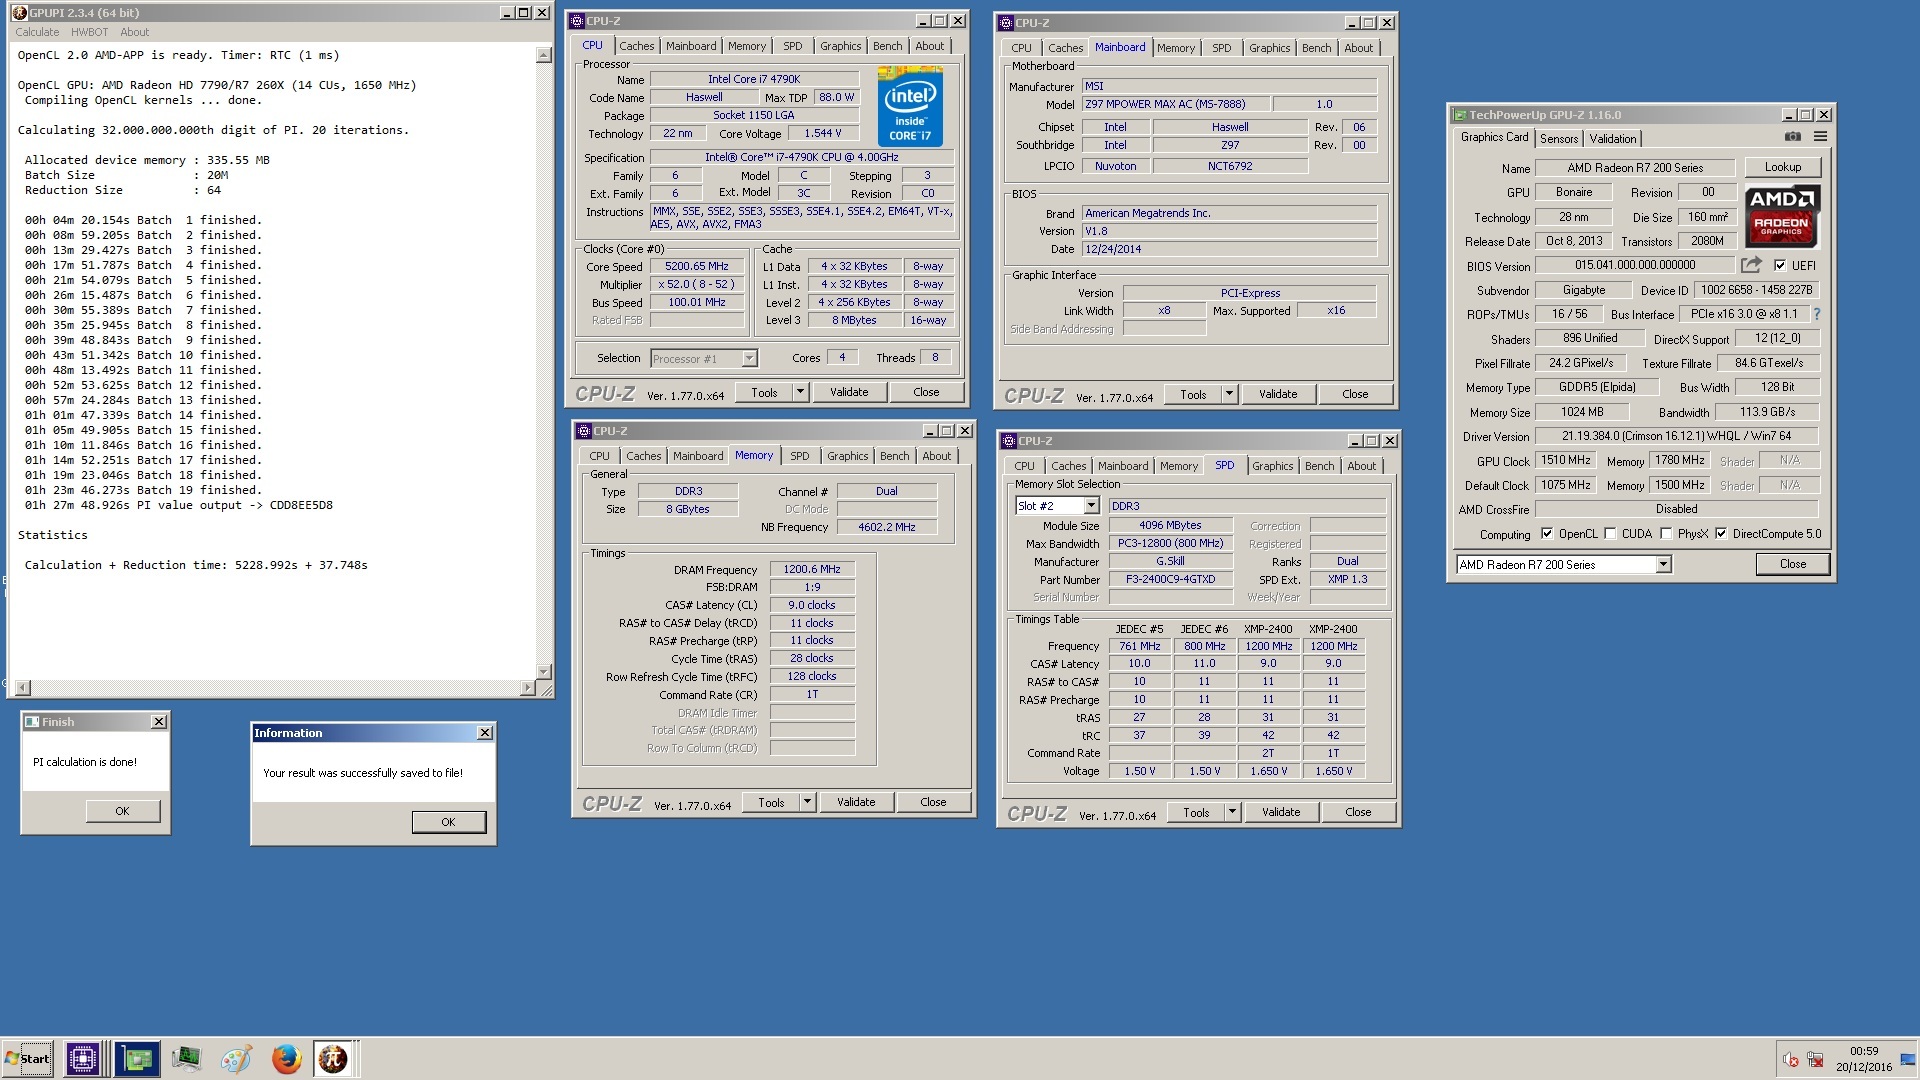Expand Tools arrow in CPU-Z SPD window
The image size is (1920, 1080).
(x=1232, y=813)
